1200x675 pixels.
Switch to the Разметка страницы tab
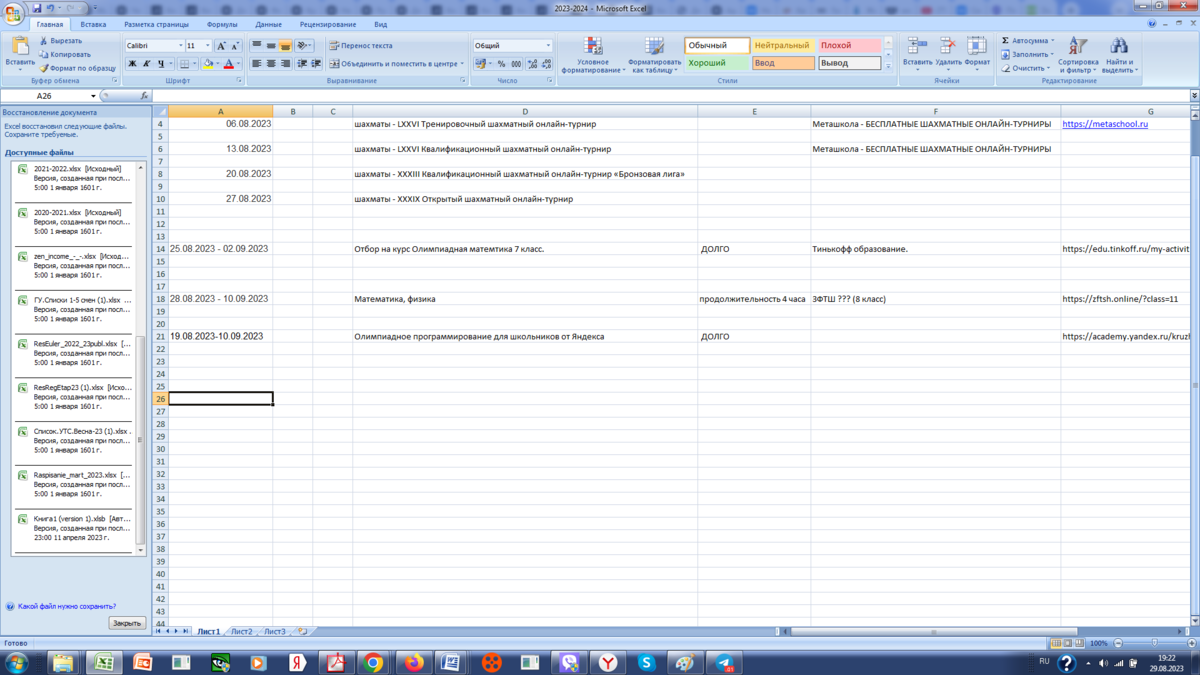156,24
